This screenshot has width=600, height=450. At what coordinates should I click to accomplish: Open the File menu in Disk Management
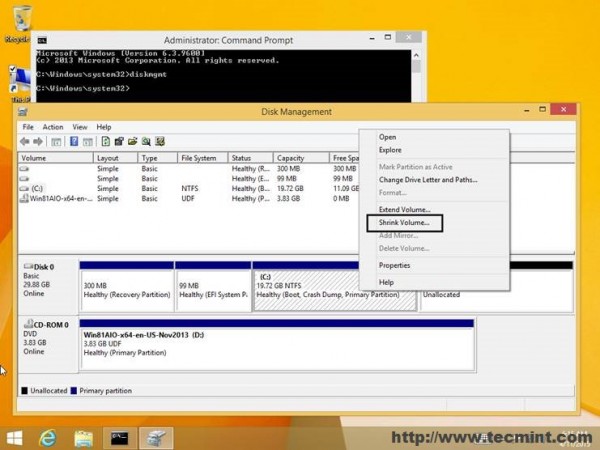coord(28,127)
